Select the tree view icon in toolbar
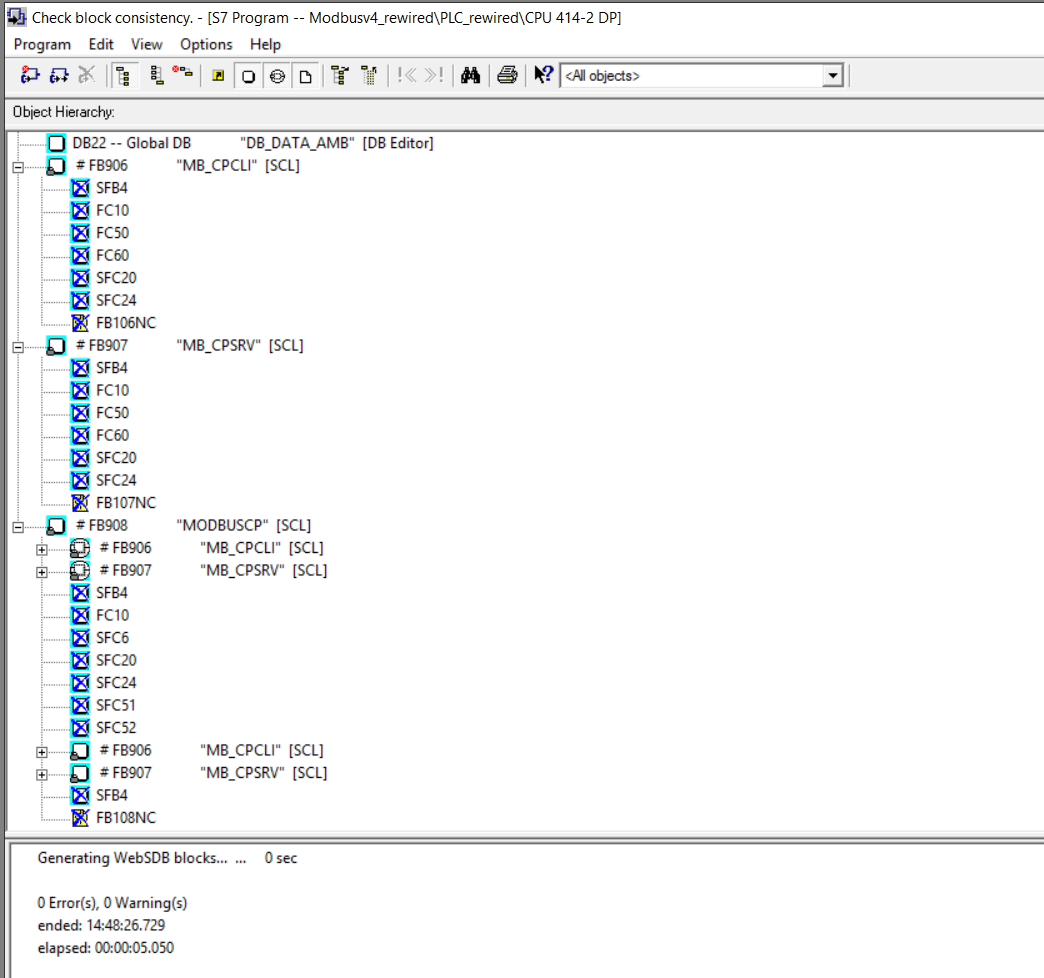This screenshot has width=1044, height=978. click(124, 76)
